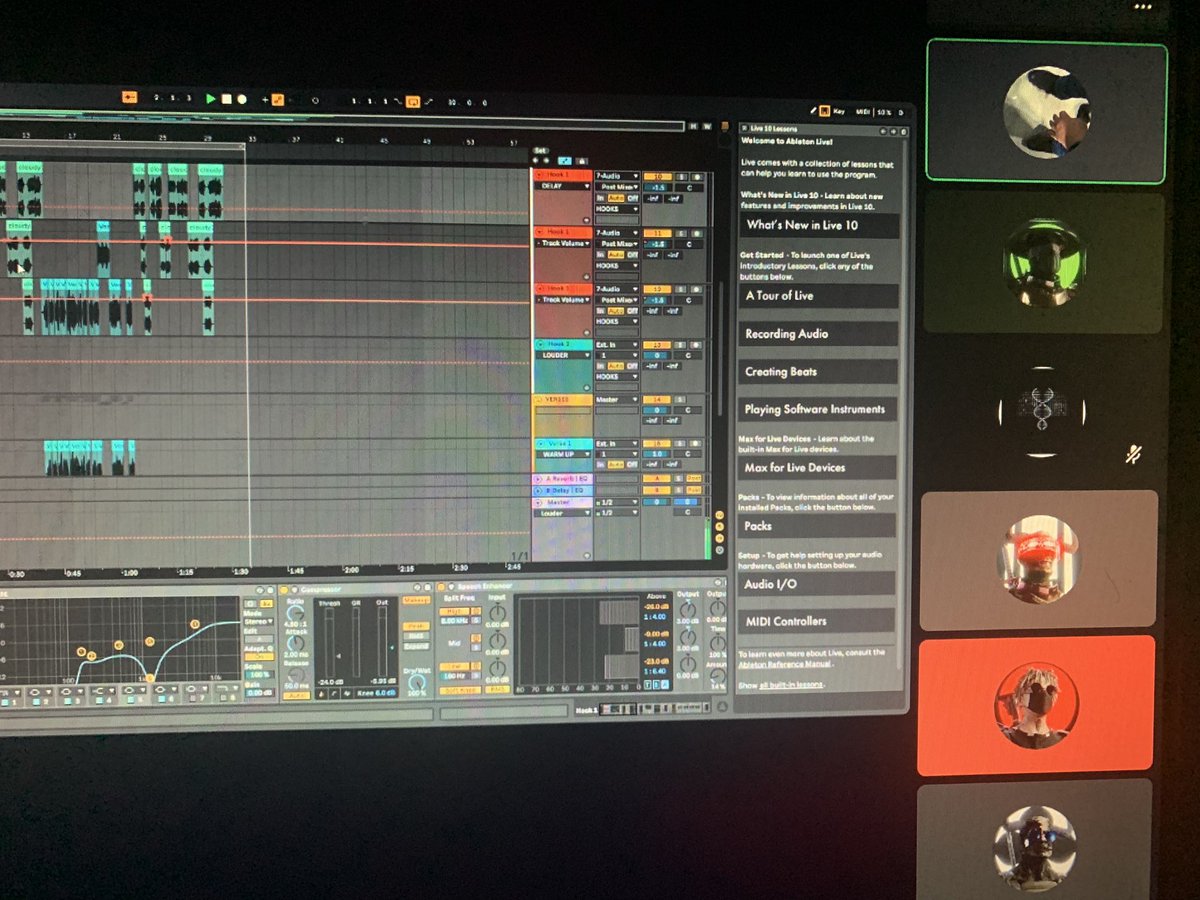
Task: Open Playing Software Instruments lesson
Action: tap(817, 410)
